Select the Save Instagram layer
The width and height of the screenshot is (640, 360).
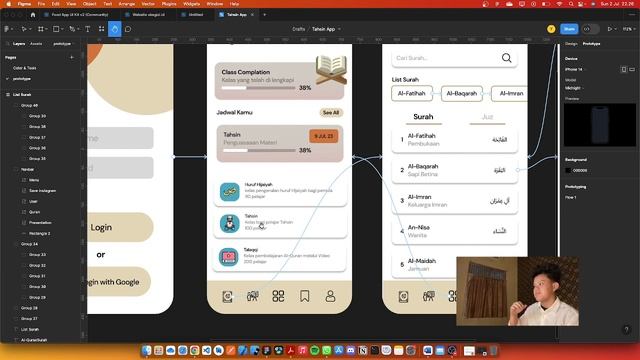(42, 191)
